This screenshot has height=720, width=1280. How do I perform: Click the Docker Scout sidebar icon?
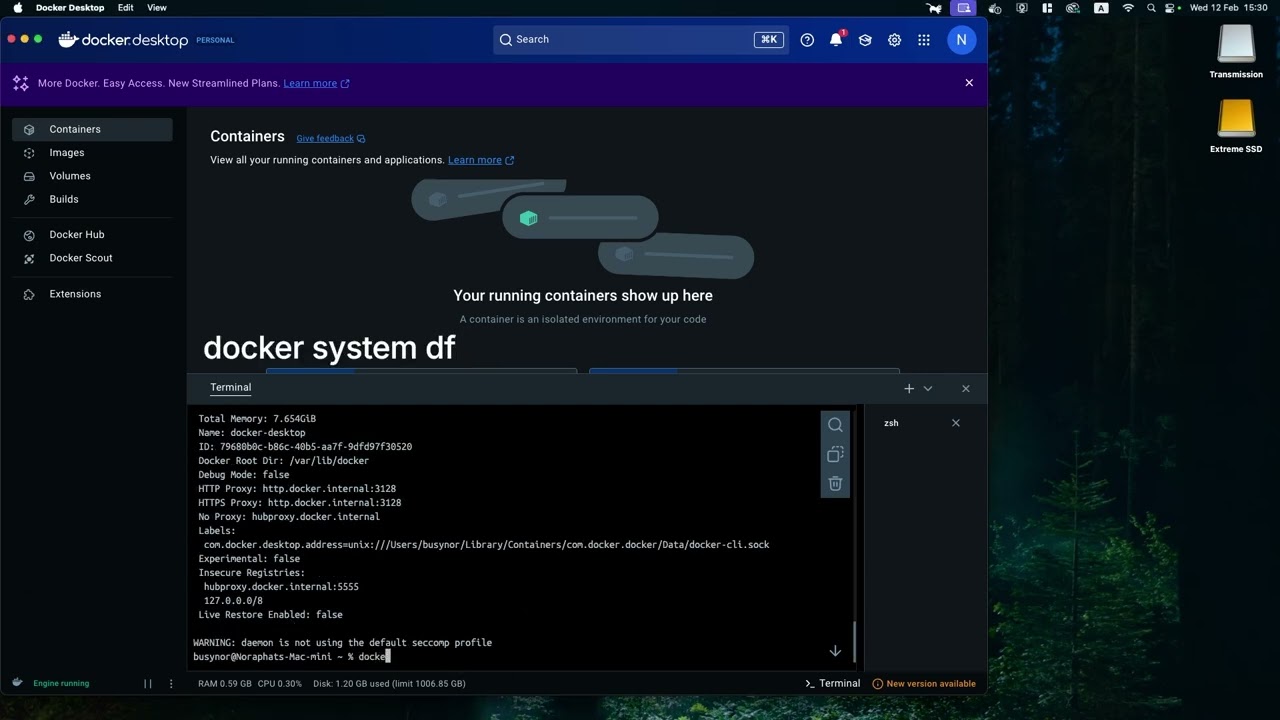[29, 257]
